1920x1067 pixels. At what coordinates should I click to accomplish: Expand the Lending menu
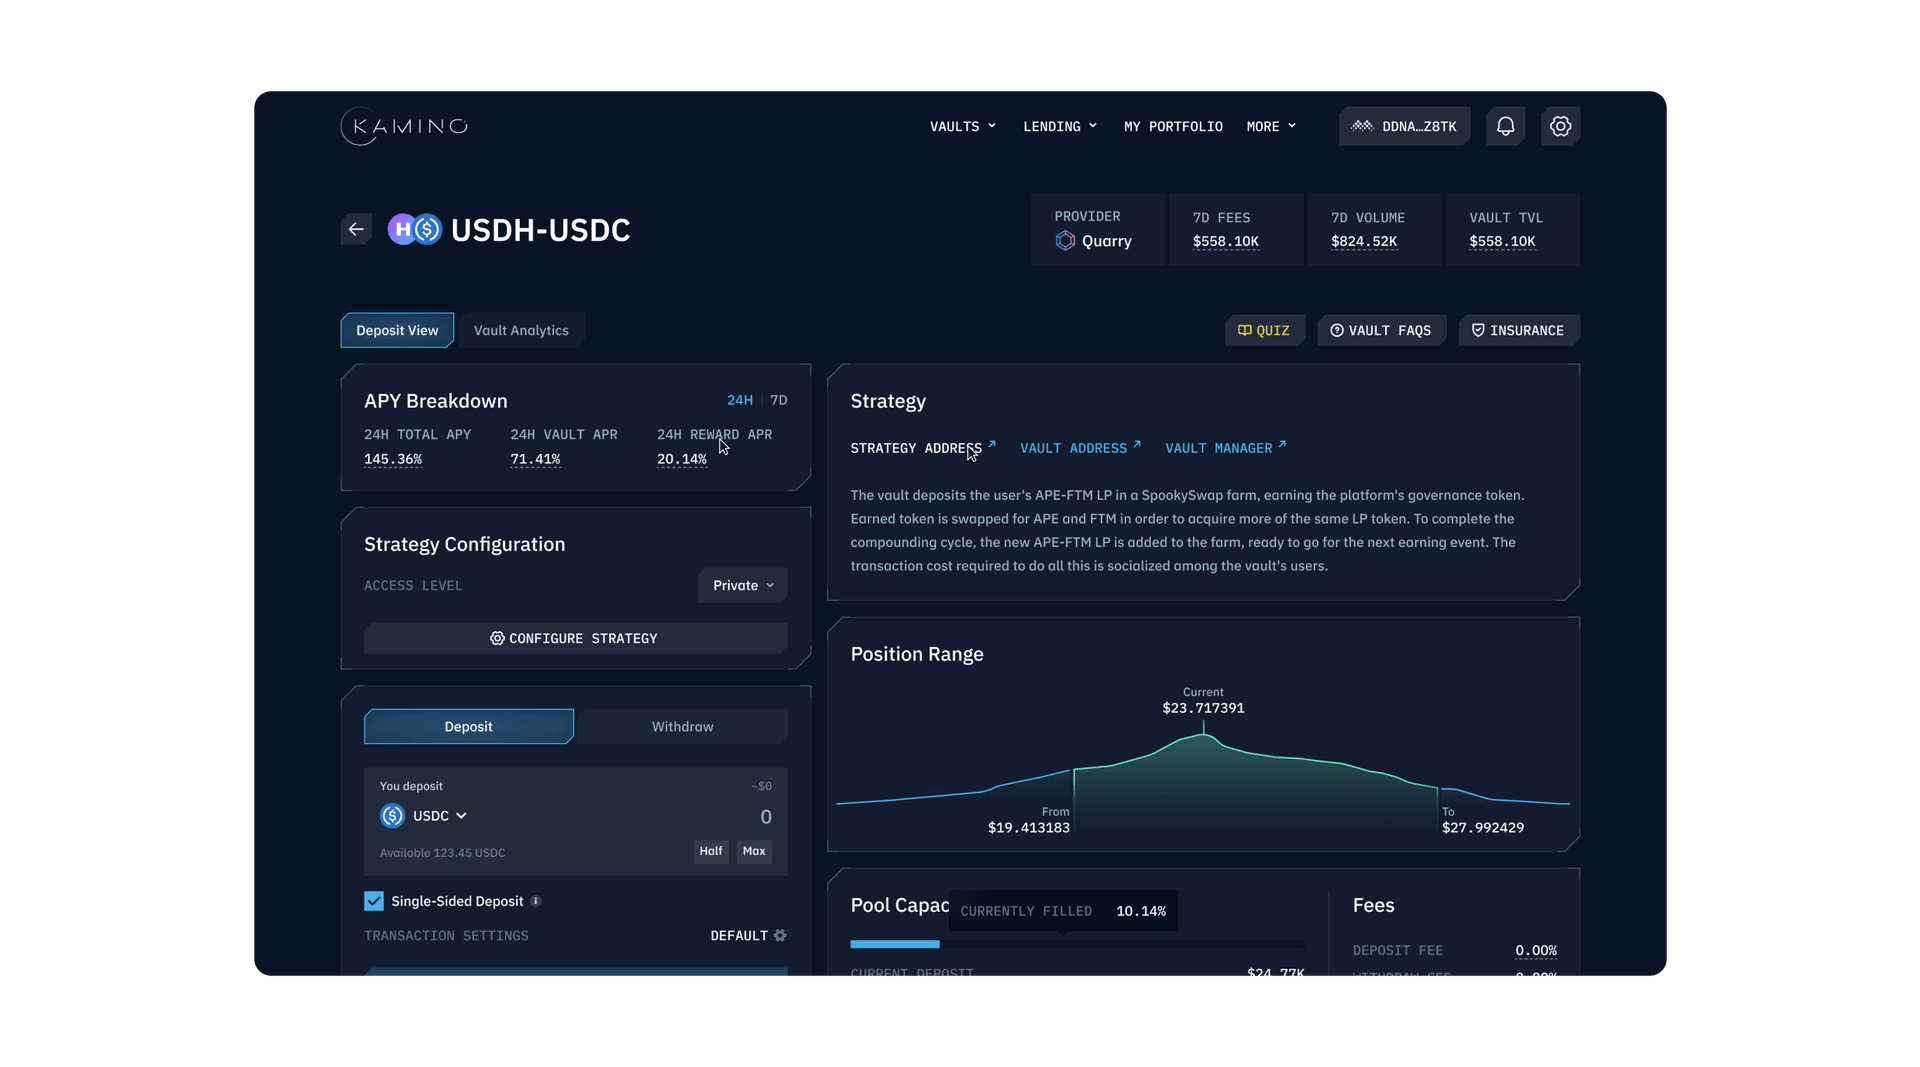coord(1060,126)
